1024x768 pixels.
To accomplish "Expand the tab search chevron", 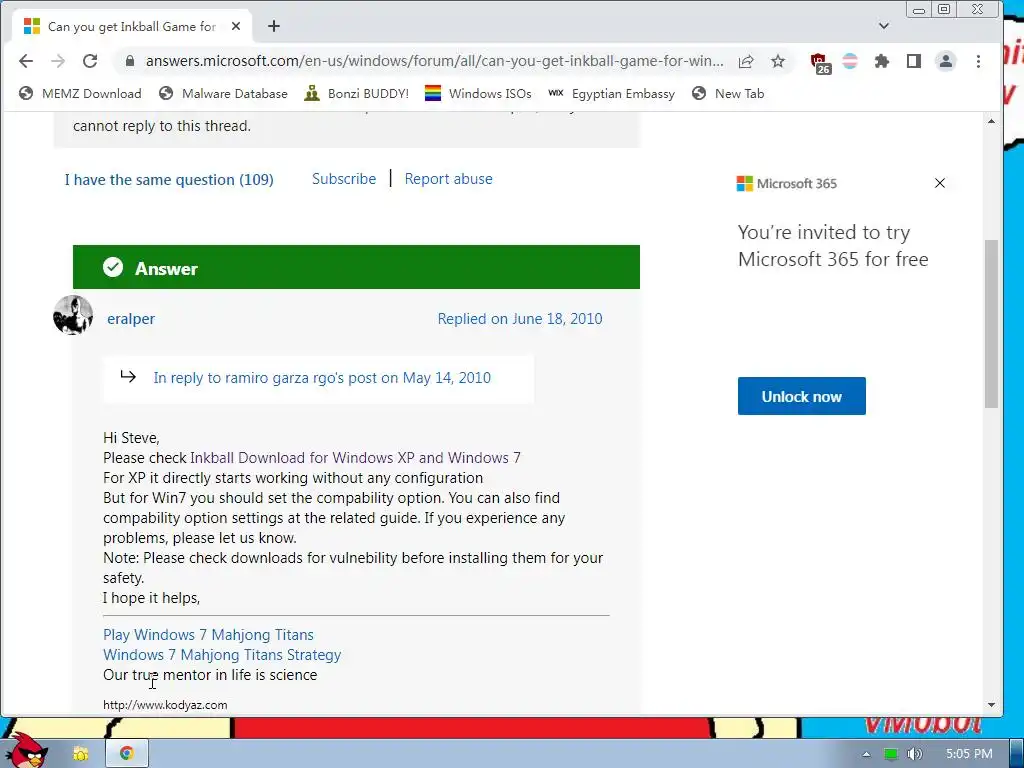I will click(884, 26).
